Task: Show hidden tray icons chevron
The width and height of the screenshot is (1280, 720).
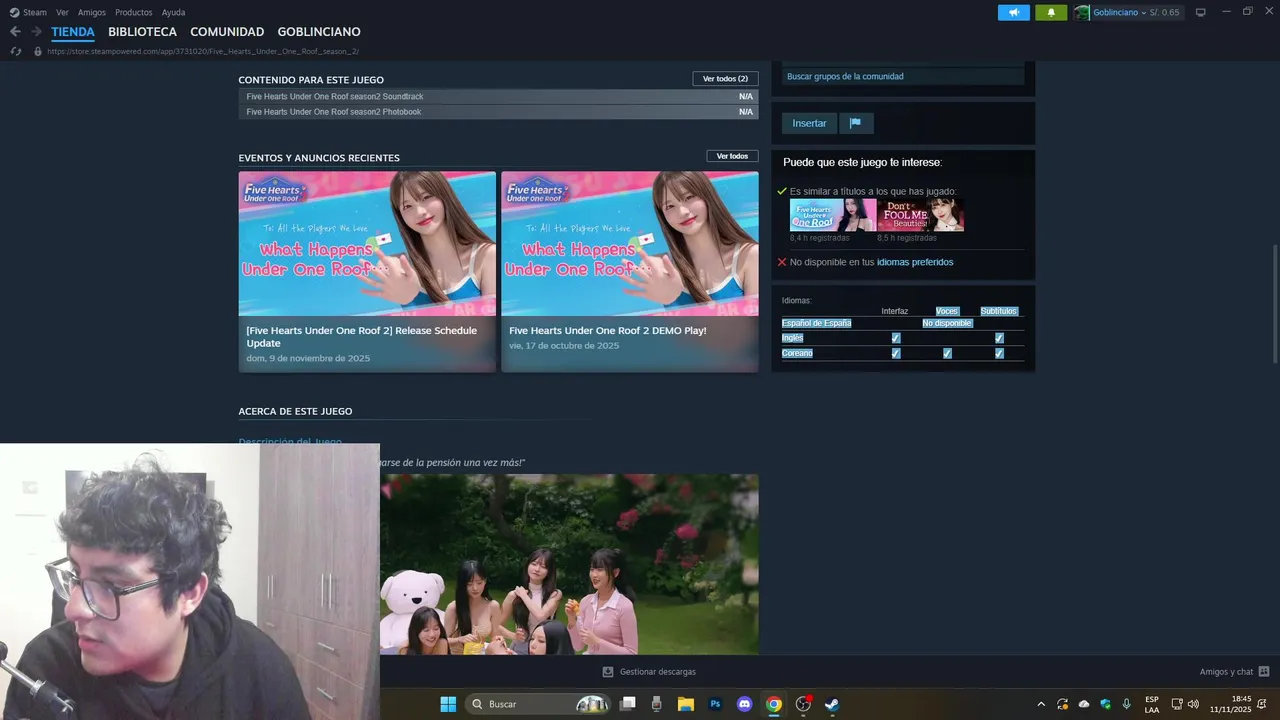Action: (x=1041, y=704)
